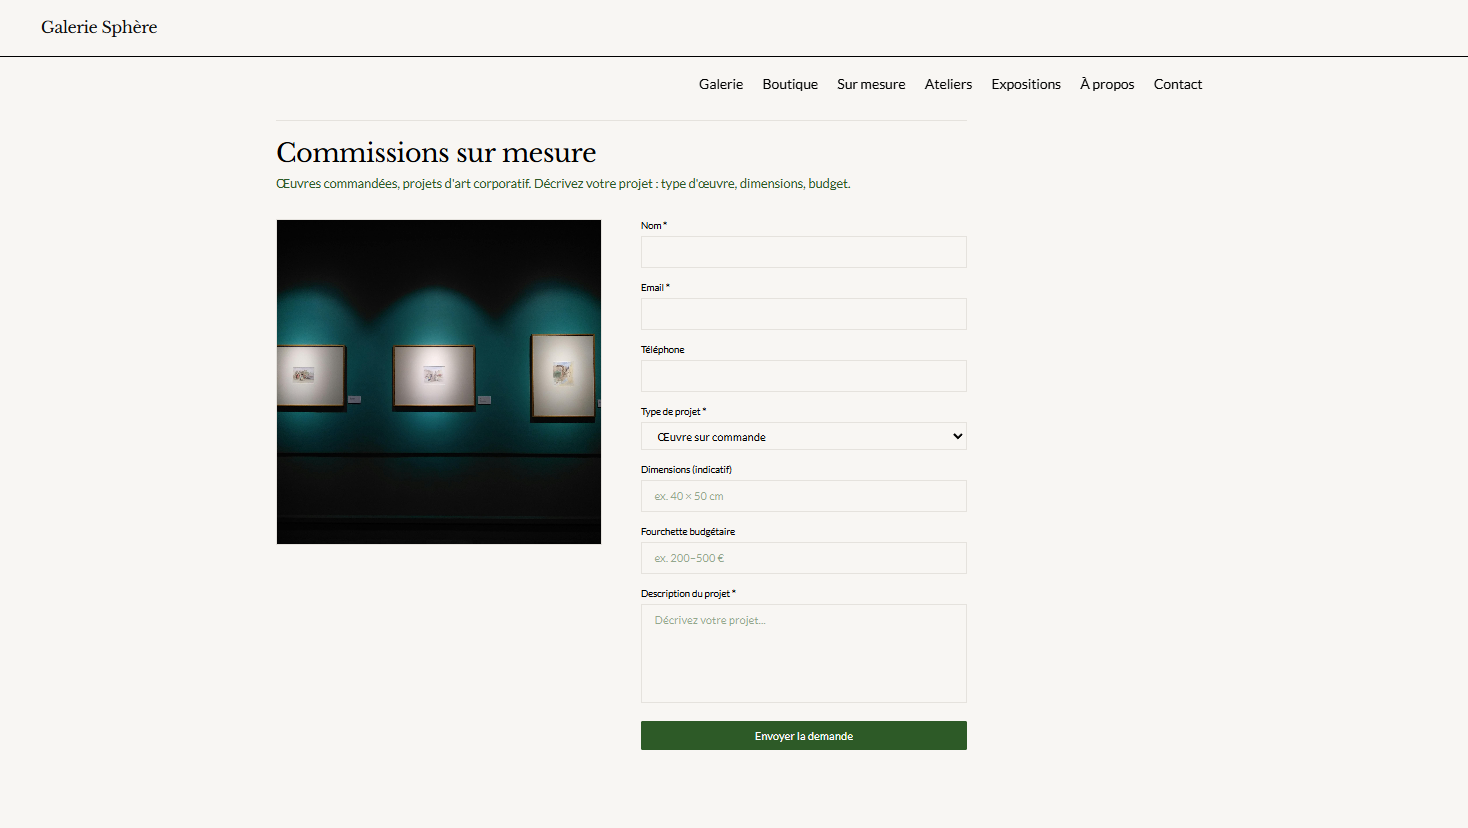This screenshot has width=1468, height=828.
Task: Click the Description du projet text area
Action: pyautogui.click(x=803, y=653)
